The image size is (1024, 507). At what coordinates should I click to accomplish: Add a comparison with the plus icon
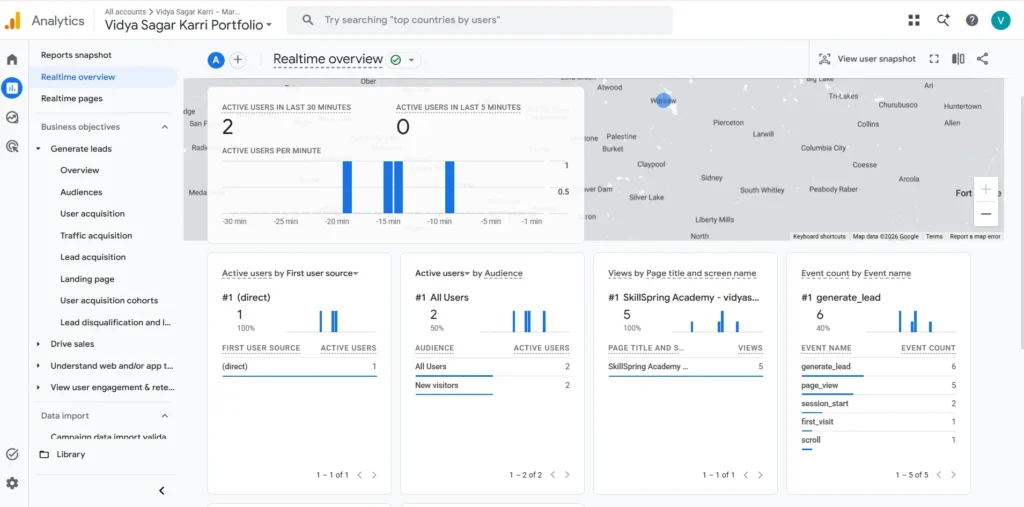238,60
